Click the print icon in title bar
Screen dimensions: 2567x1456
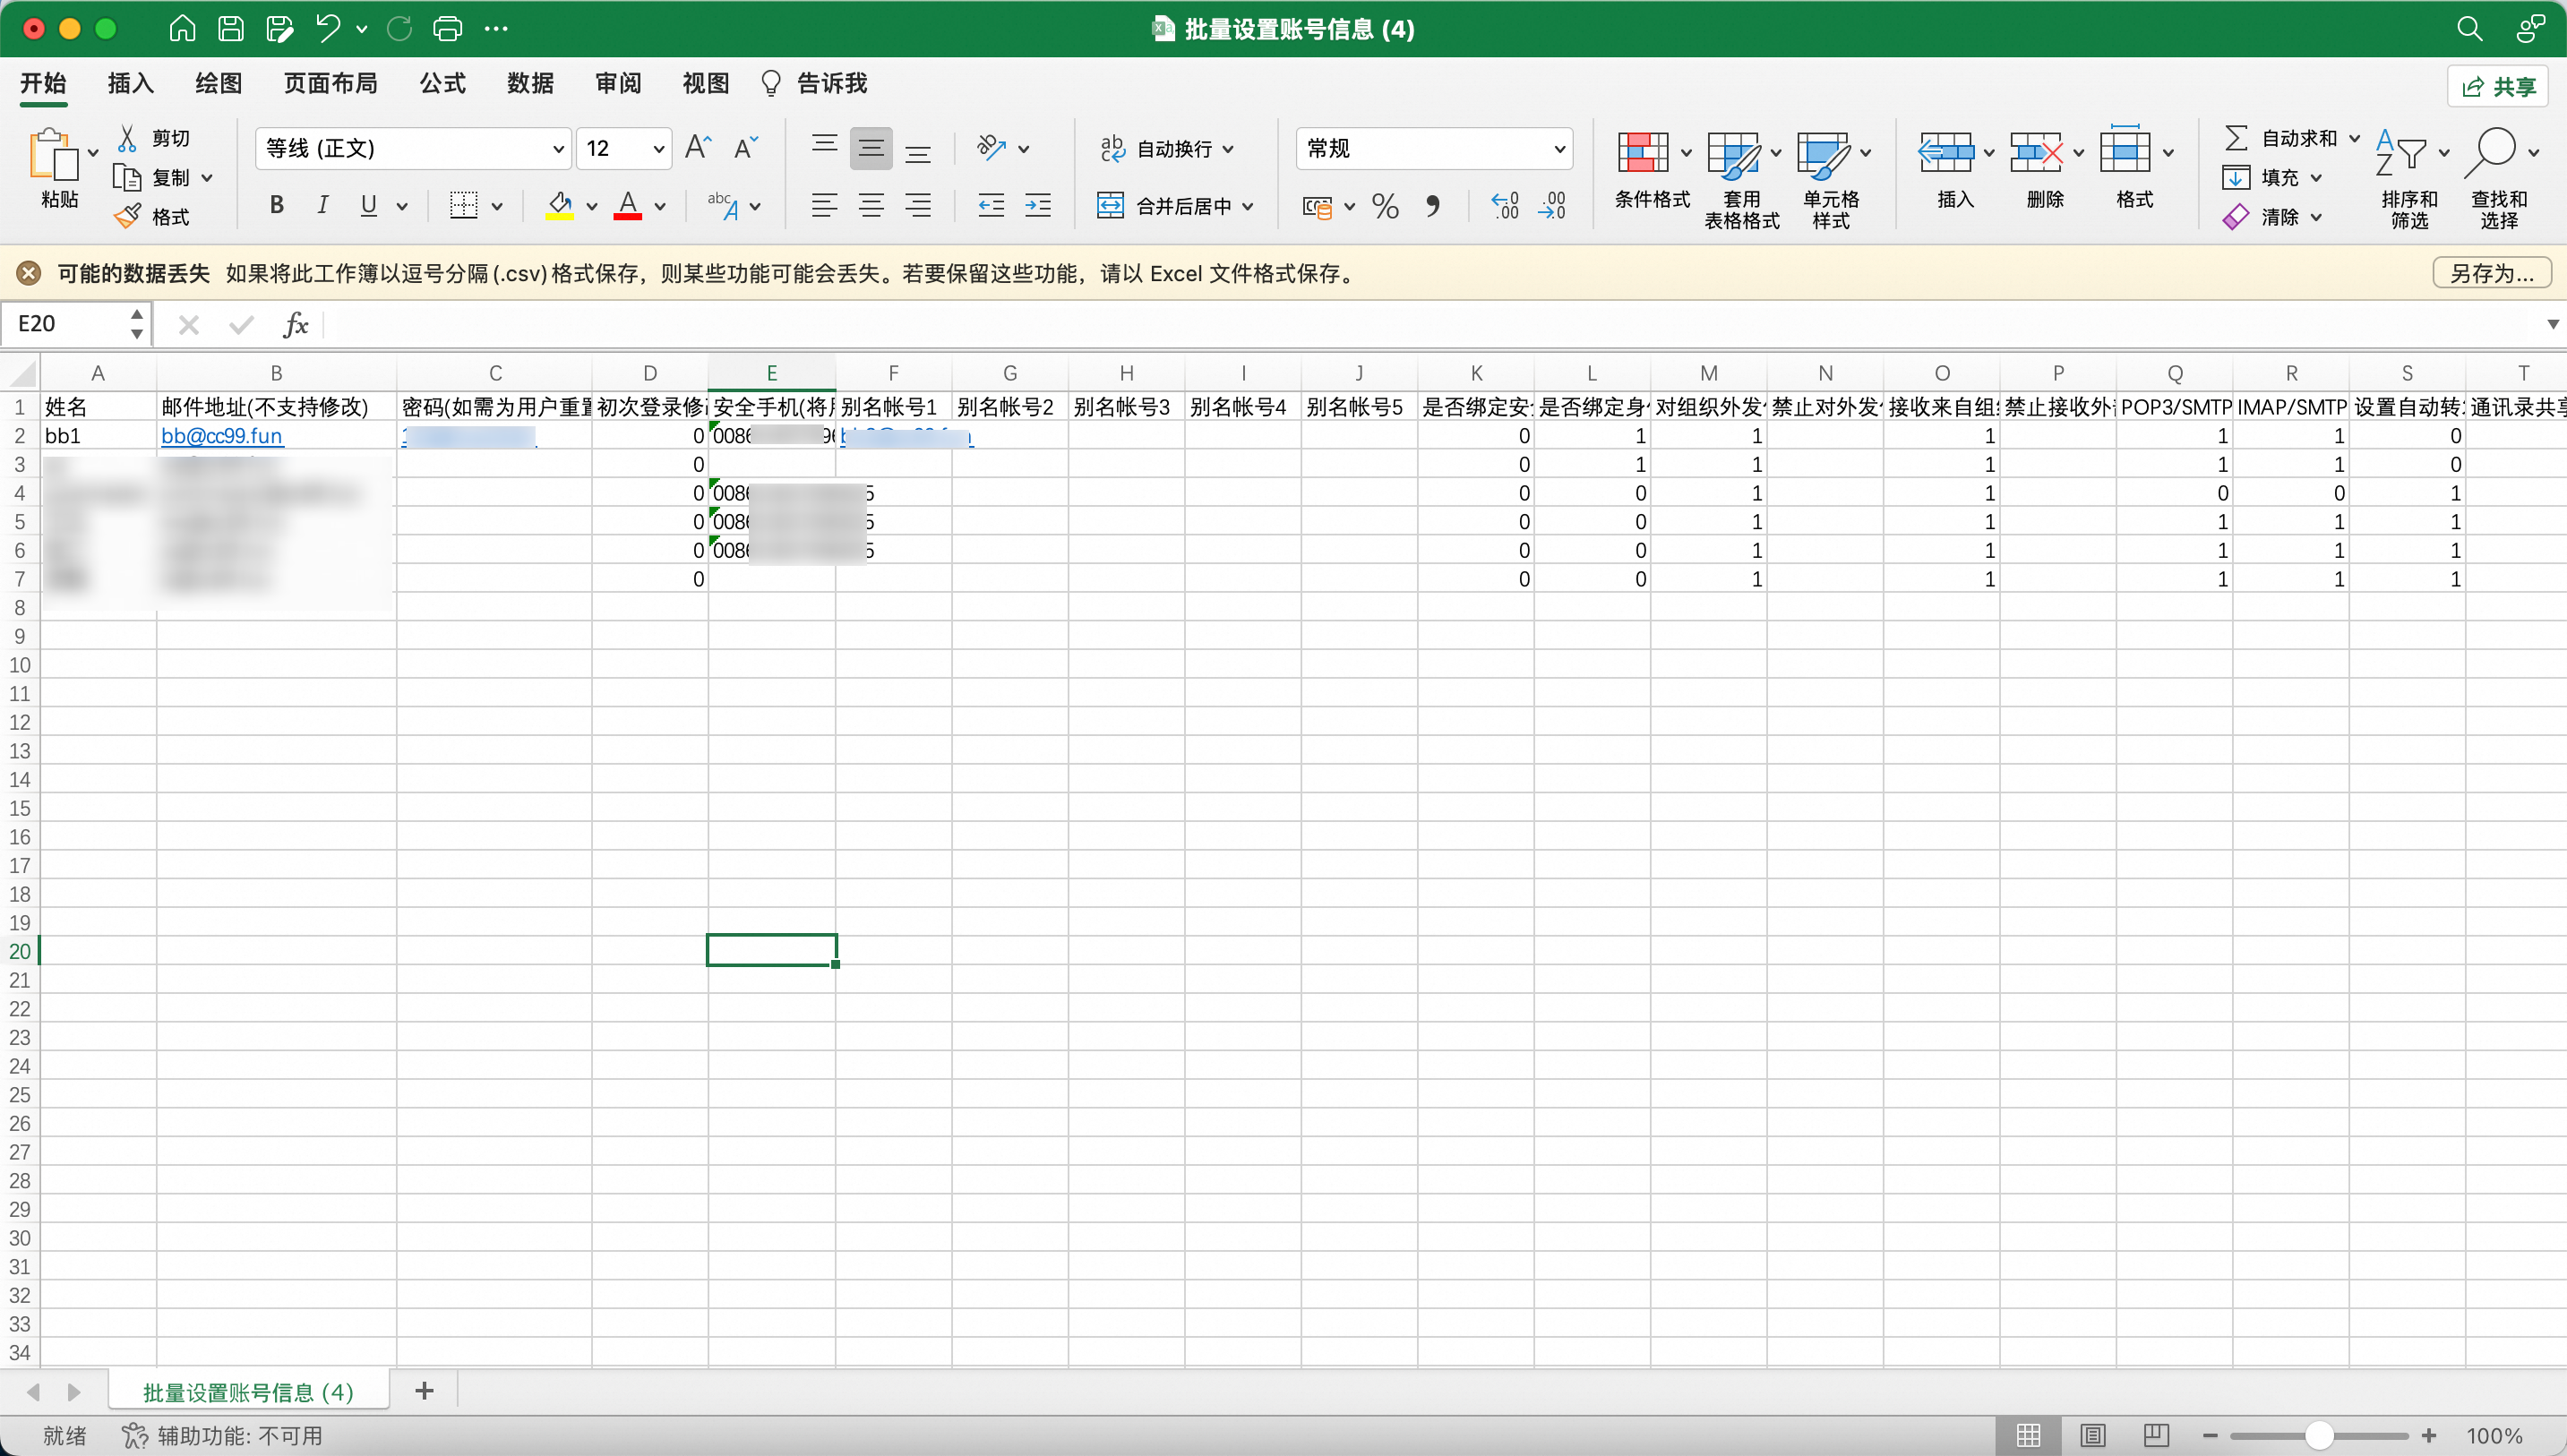pyautogui.click(x=447, y=29)
